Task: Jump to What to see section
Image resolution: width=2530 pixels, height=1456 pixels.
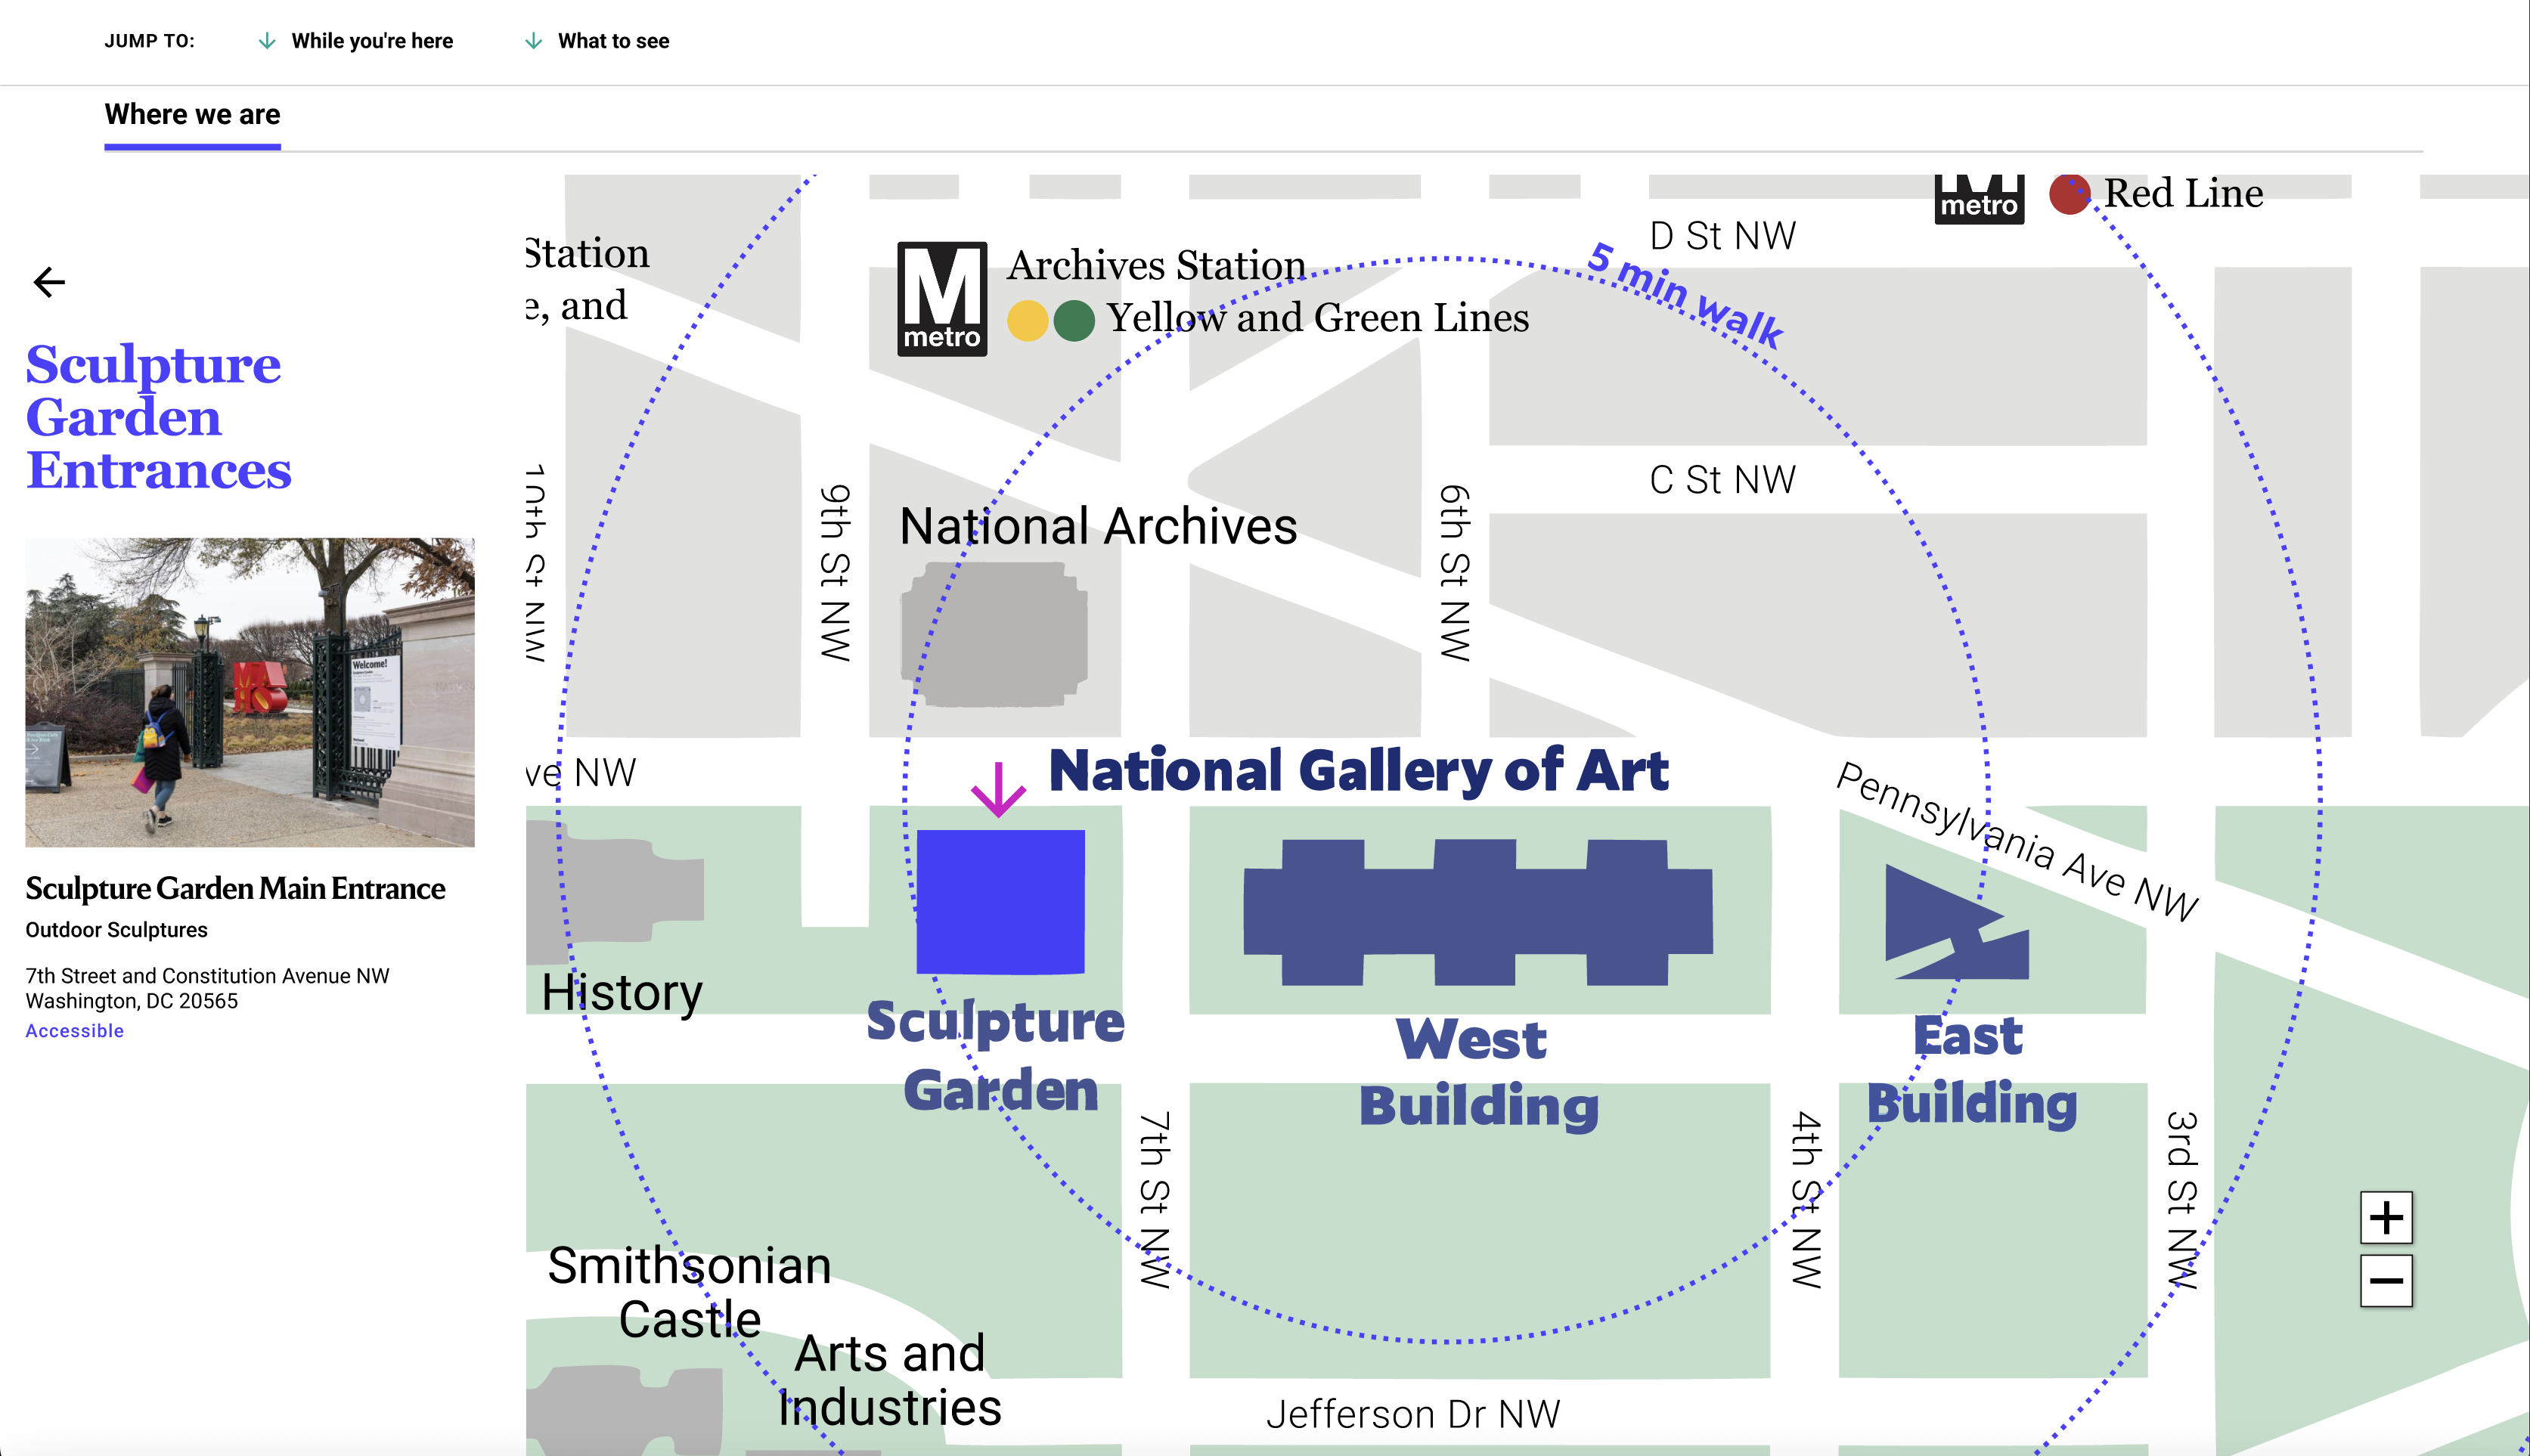Action: coord(613,41)
